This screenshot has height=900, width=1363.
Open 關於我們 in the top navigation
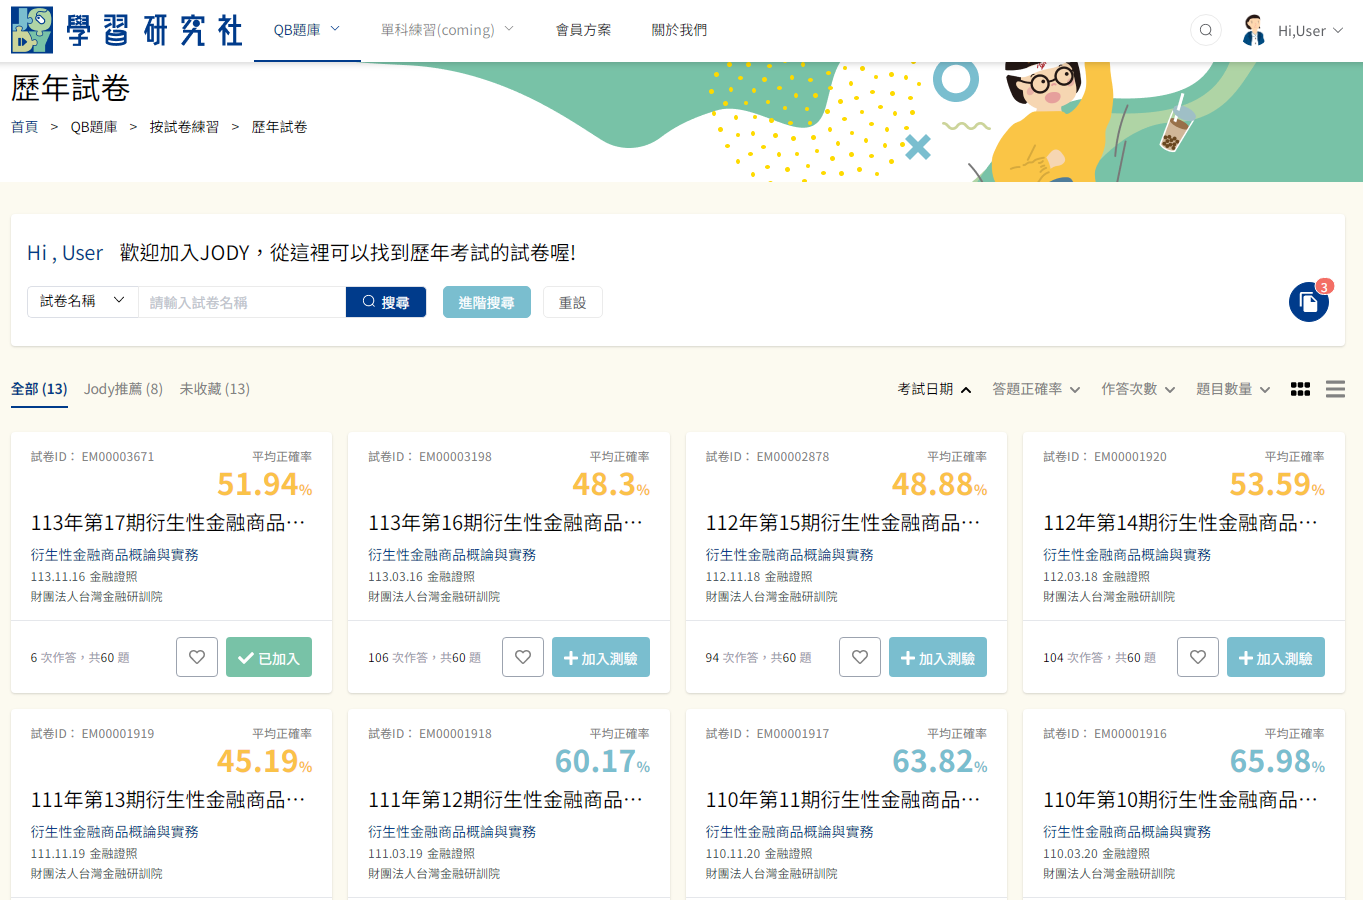[x=680, y=30]
